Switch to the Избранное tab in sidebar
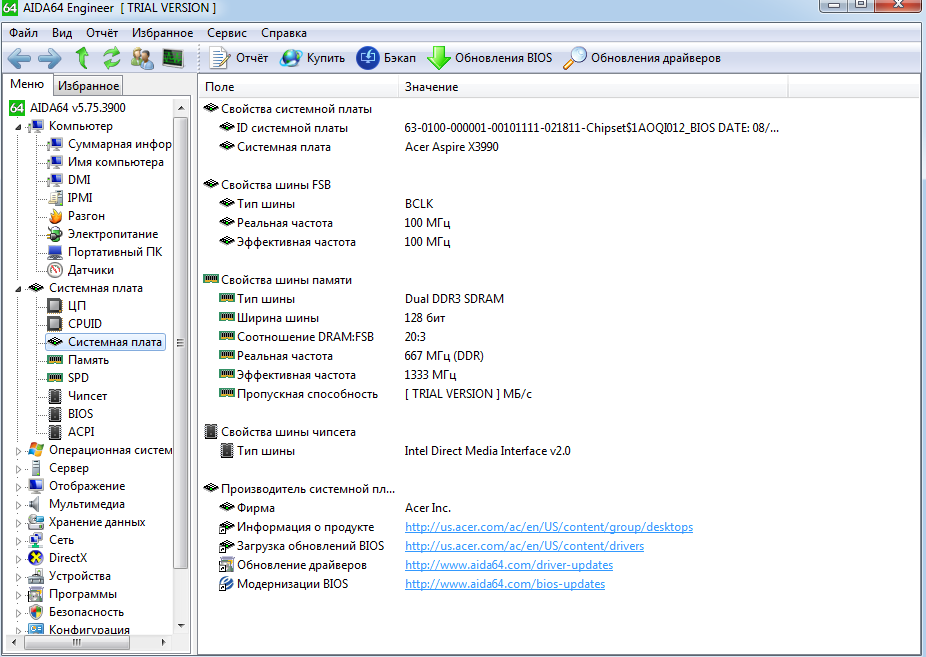This screenshot has width=926, height=657. [89, 86]
